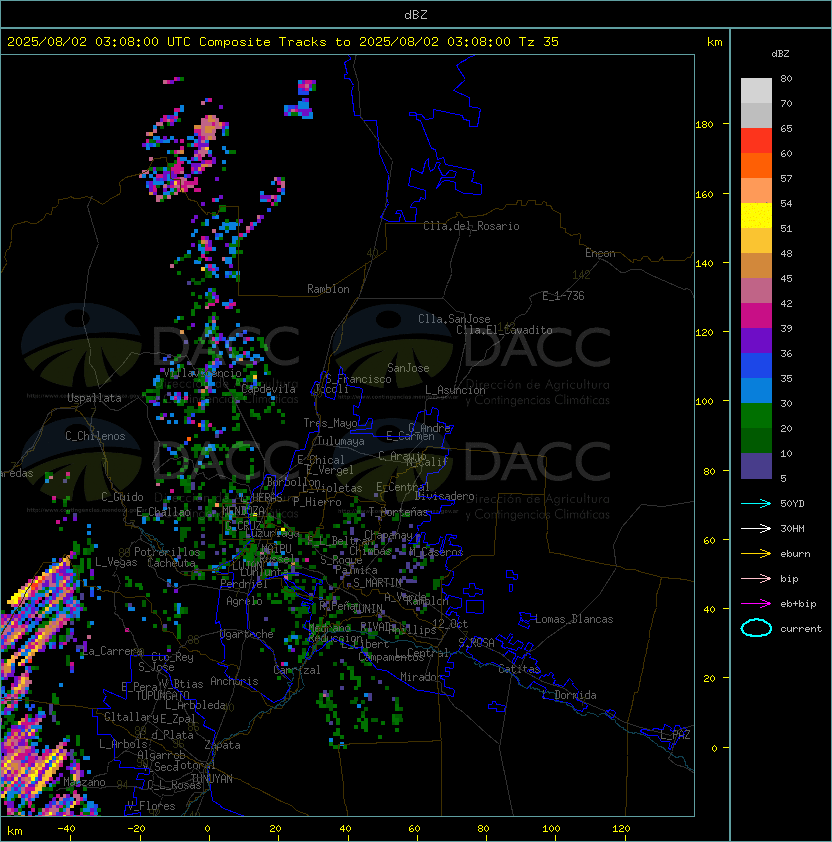Select the 'L_Dormida' map label
This screenshot has height=842, width=832.
(x=569, y=695)
